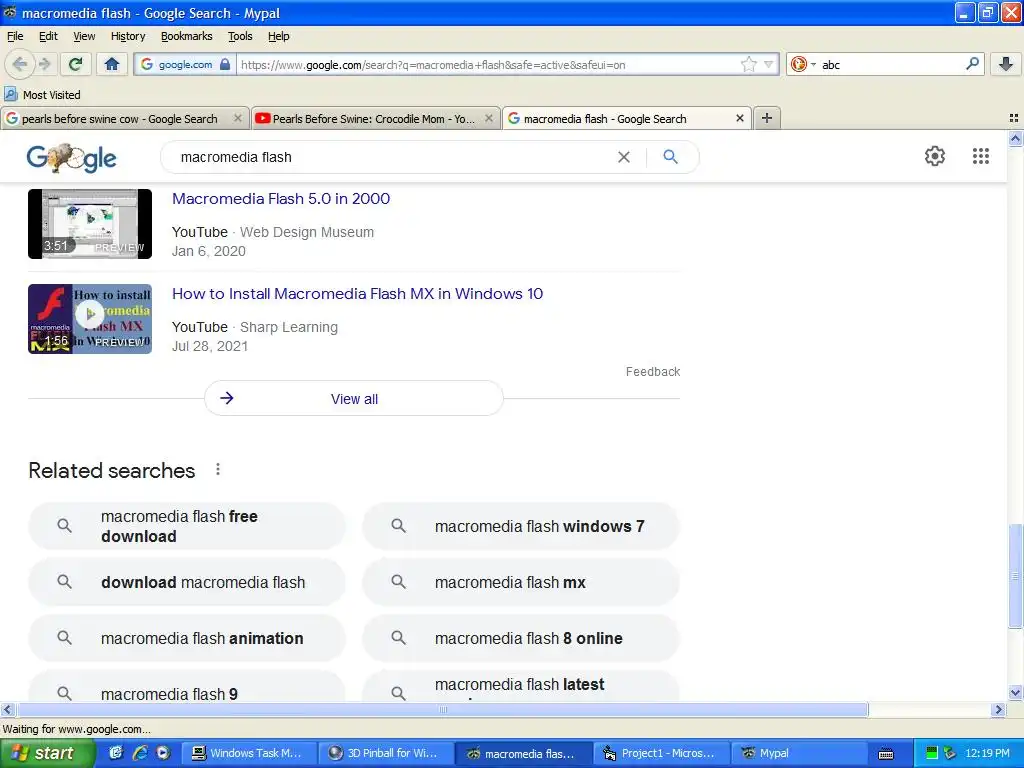The height and width of the screenshot is (768, 1024).
Task: Click the horizontal scrollbar right arrow
Action: [x=998, y=710]
